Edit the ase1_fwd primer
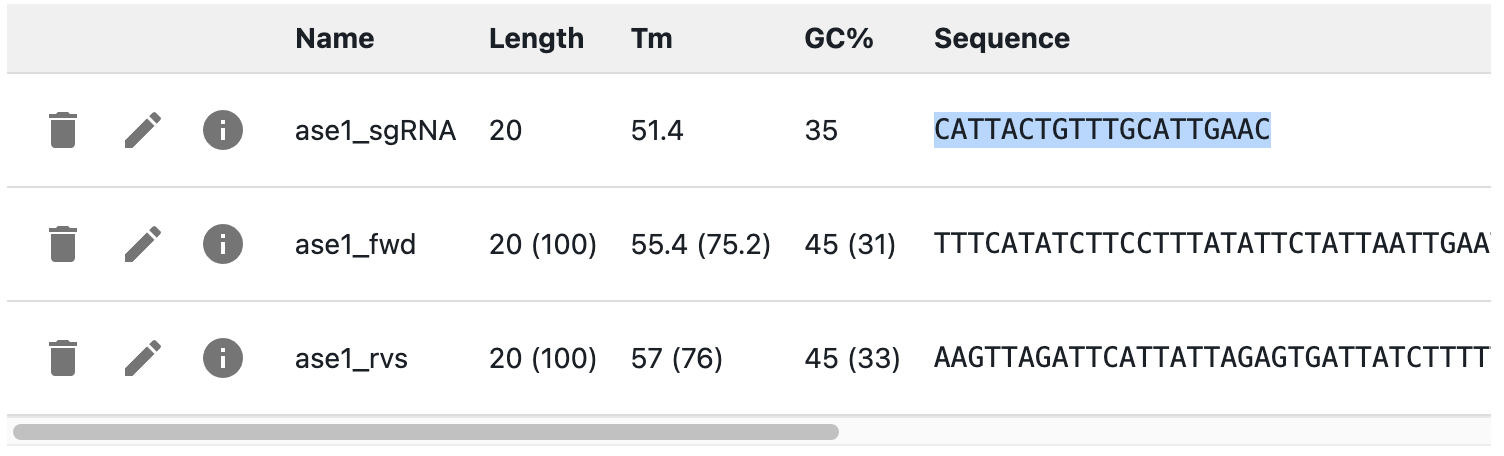The height and width of the screenshot is (456, 1504). [142, 244]
